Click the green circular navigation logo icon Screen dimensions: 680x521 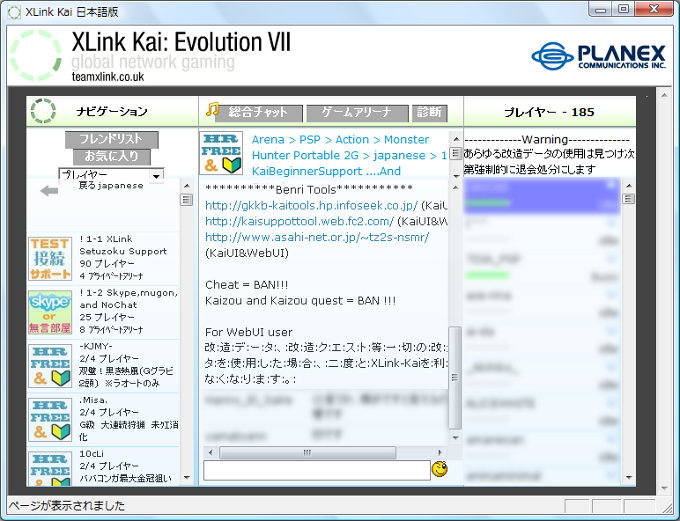[42, 111]
